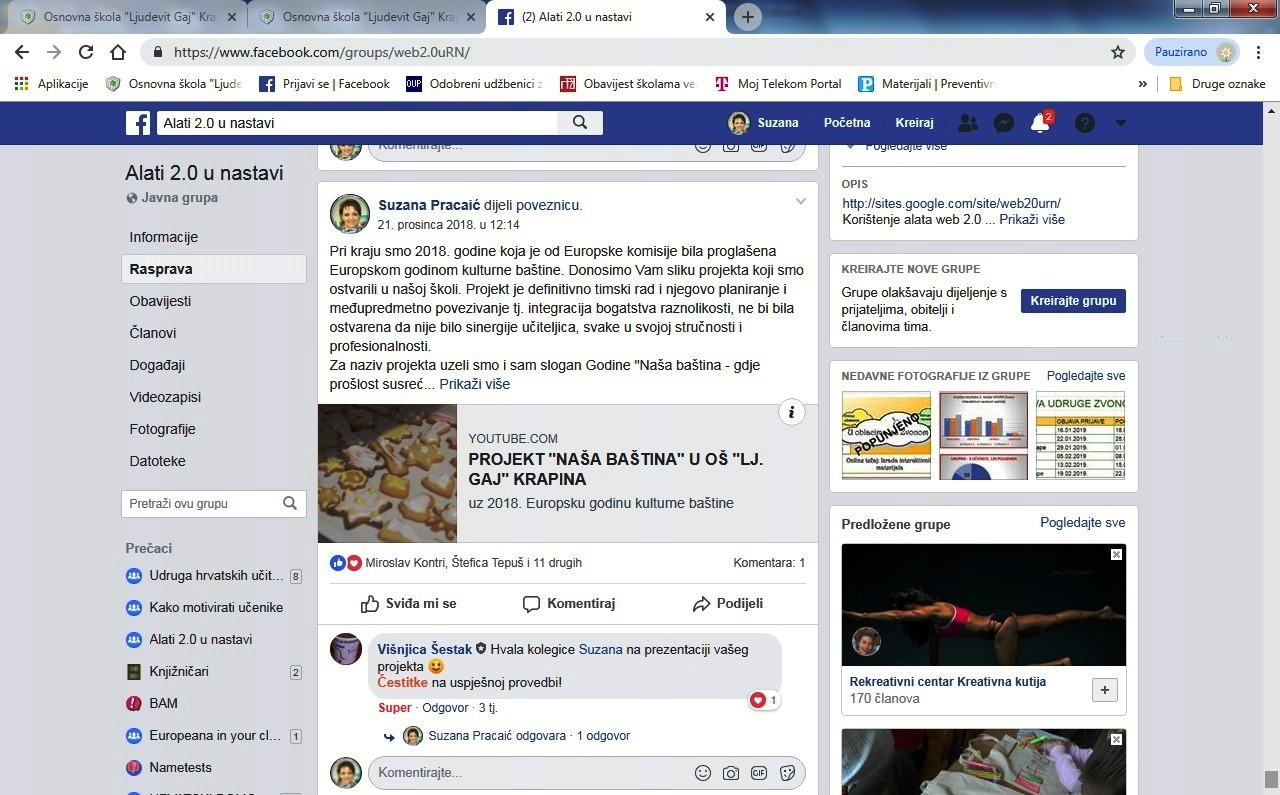Viewport: 1280px width, 795px height.
Task: Click the like reaction icon under the post
Action: tap(338, 563)
